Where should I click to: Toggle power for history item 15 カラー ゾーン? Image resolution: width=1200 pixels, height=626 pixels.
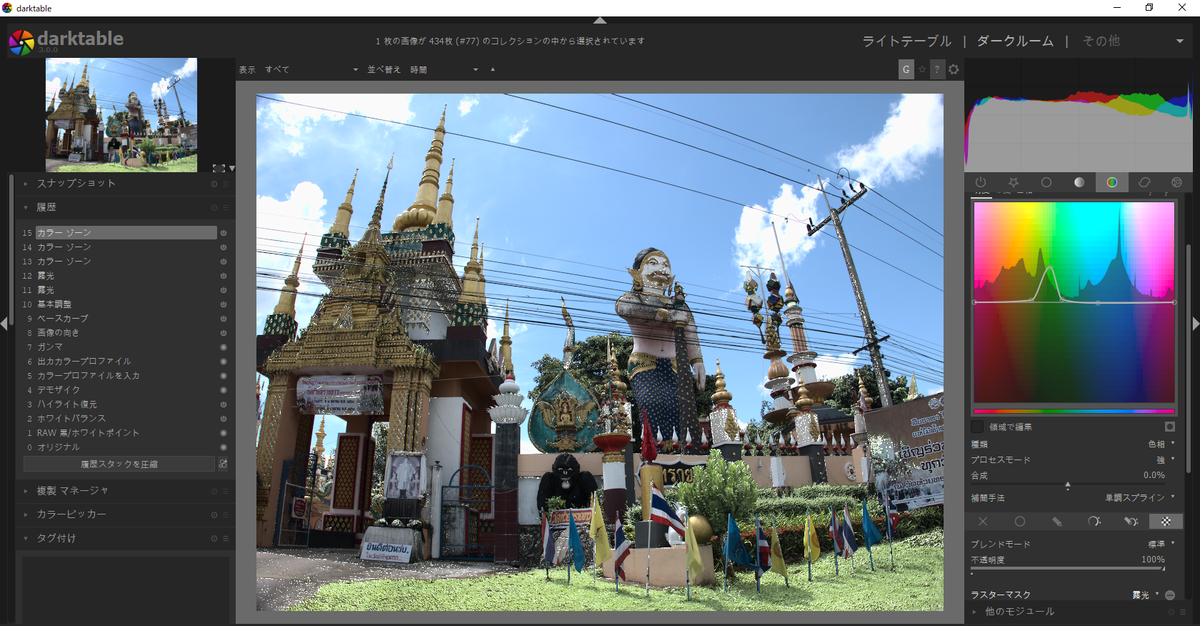[223, 233]
